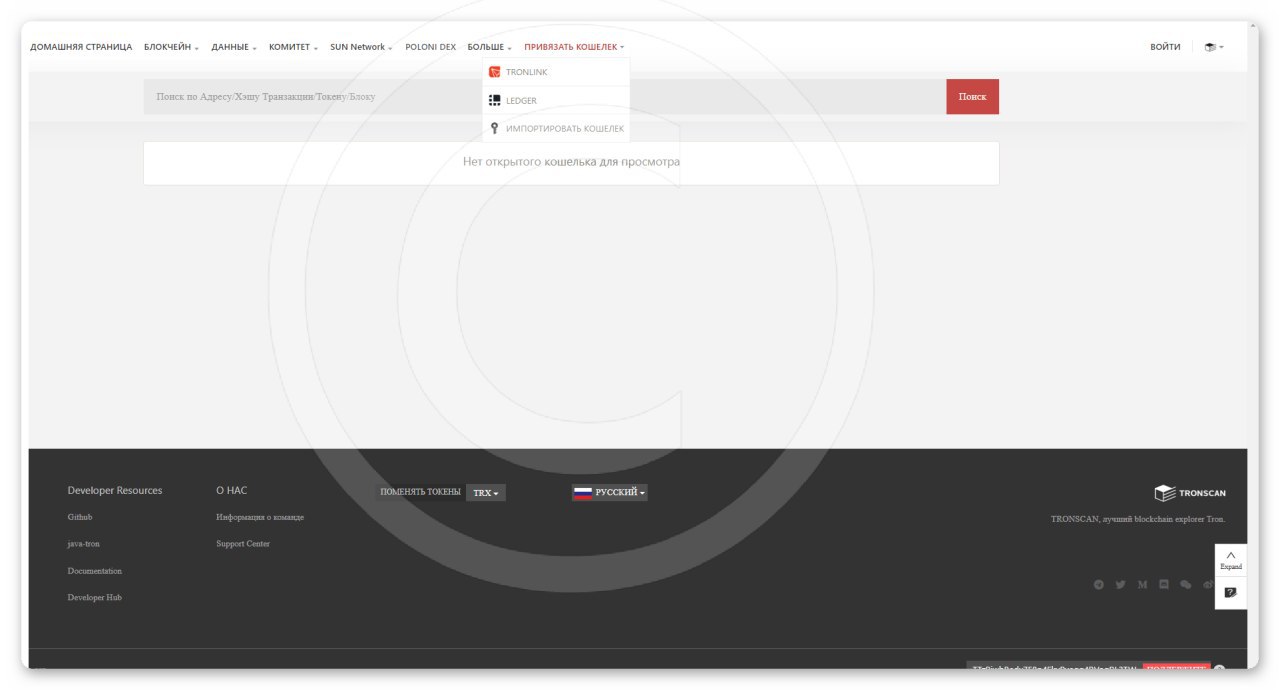Image resolution: width=1280 pixels, height=690 pixels.
Task: Focus the address/transaction hash search field
Action: (545, 97)
